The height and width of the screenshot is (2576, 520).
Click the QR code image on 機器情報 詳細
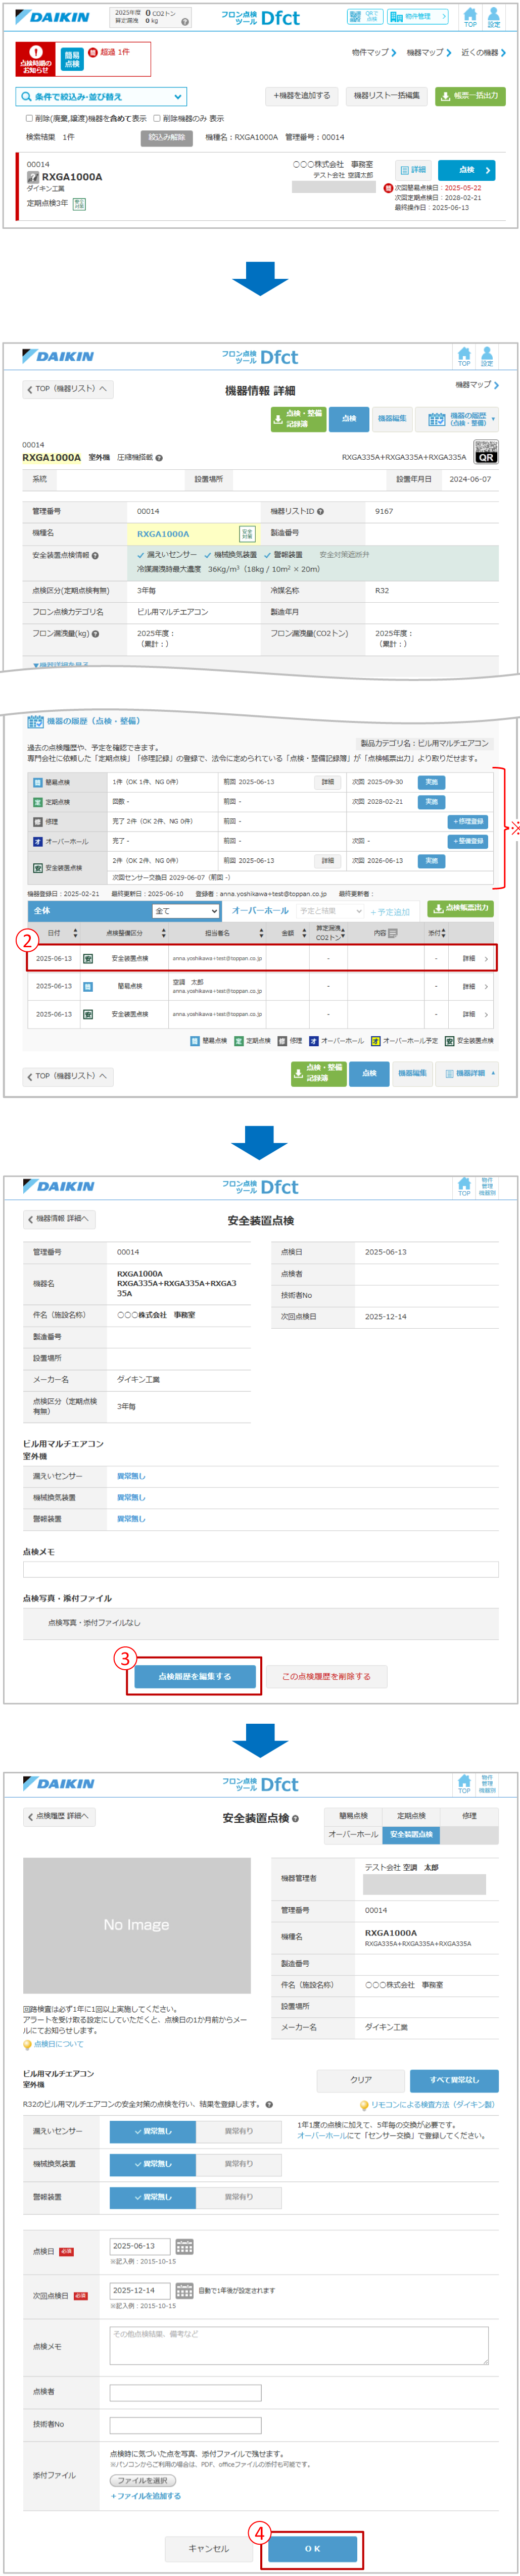click(485, 451)
